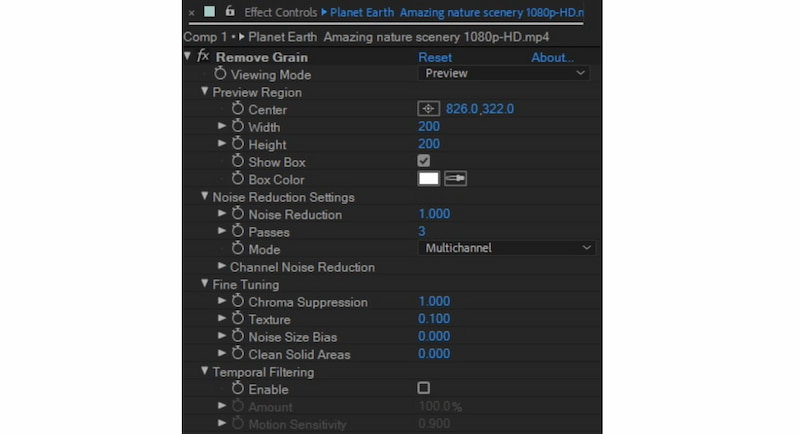Toggle the fx switch for Remove Grain
This screenshot has height=434, width=800.
(x=203, y=56)
